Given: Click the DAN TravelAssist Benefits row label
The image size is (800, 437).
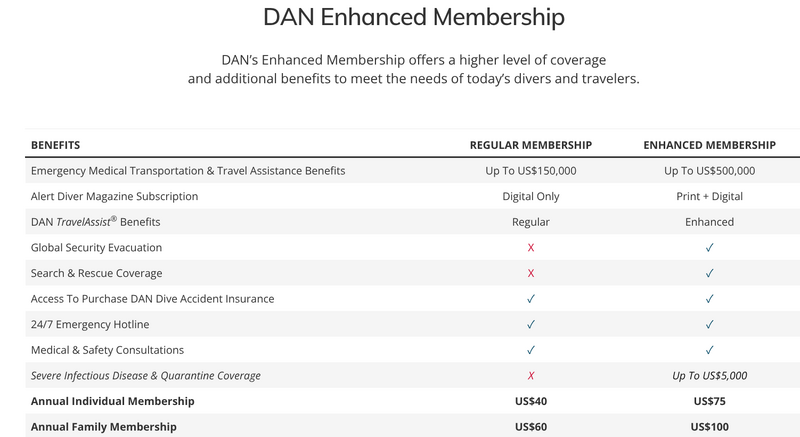Looking at the screenshot, I should pyautogui.click(x=95, y=222).
